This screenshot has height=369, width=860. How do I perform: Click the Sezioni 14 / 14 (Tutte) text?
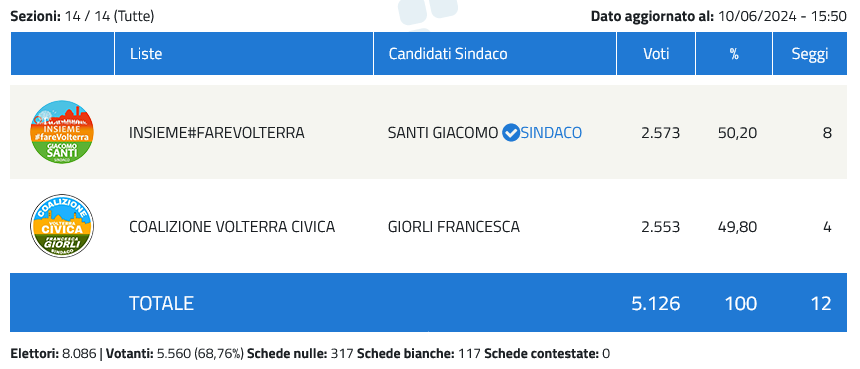point(82,16)
